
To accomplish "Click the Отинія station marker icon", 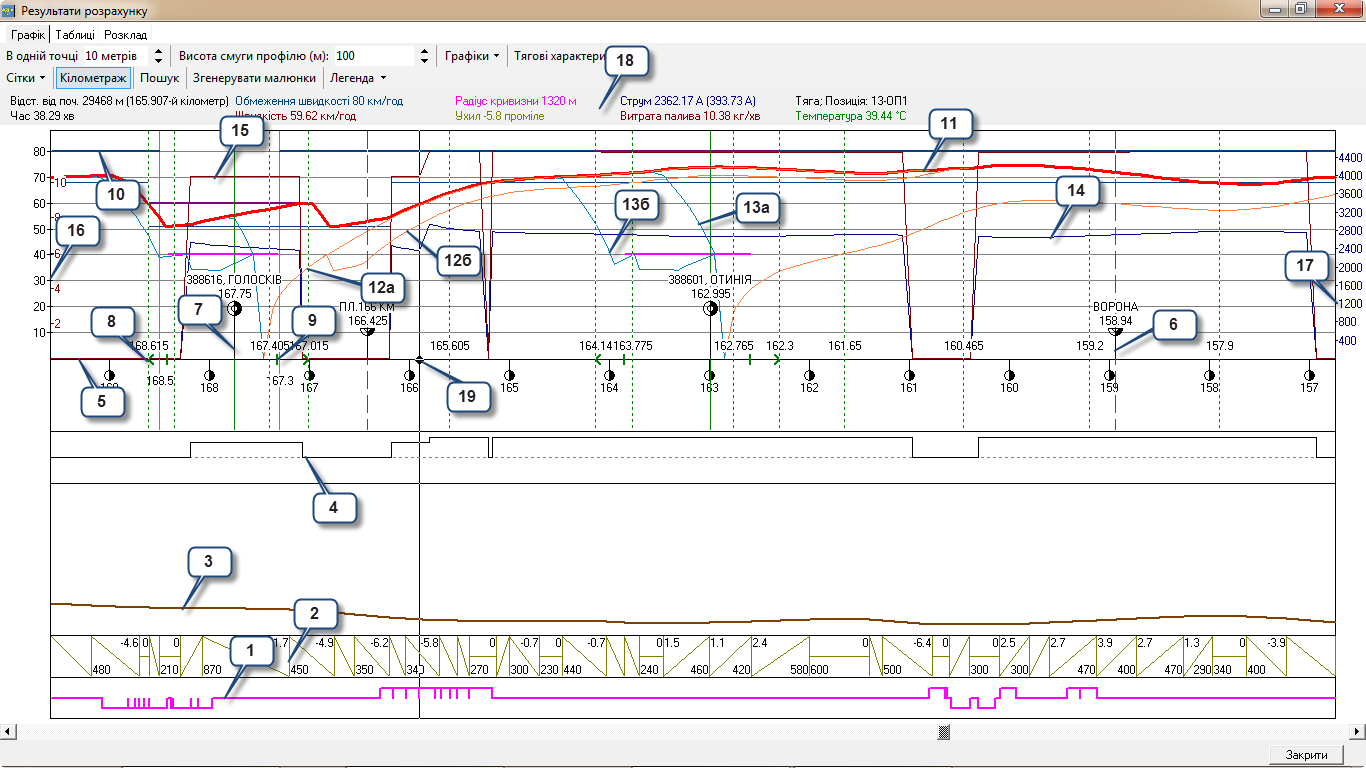I will [x=710, y=309].
